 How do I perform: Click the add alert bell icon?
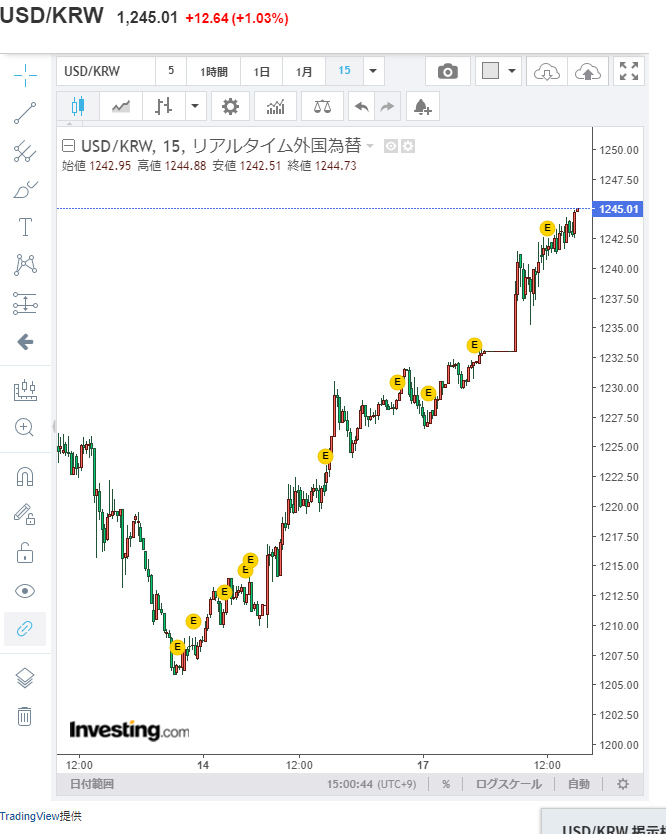click(x=422, y=106)
